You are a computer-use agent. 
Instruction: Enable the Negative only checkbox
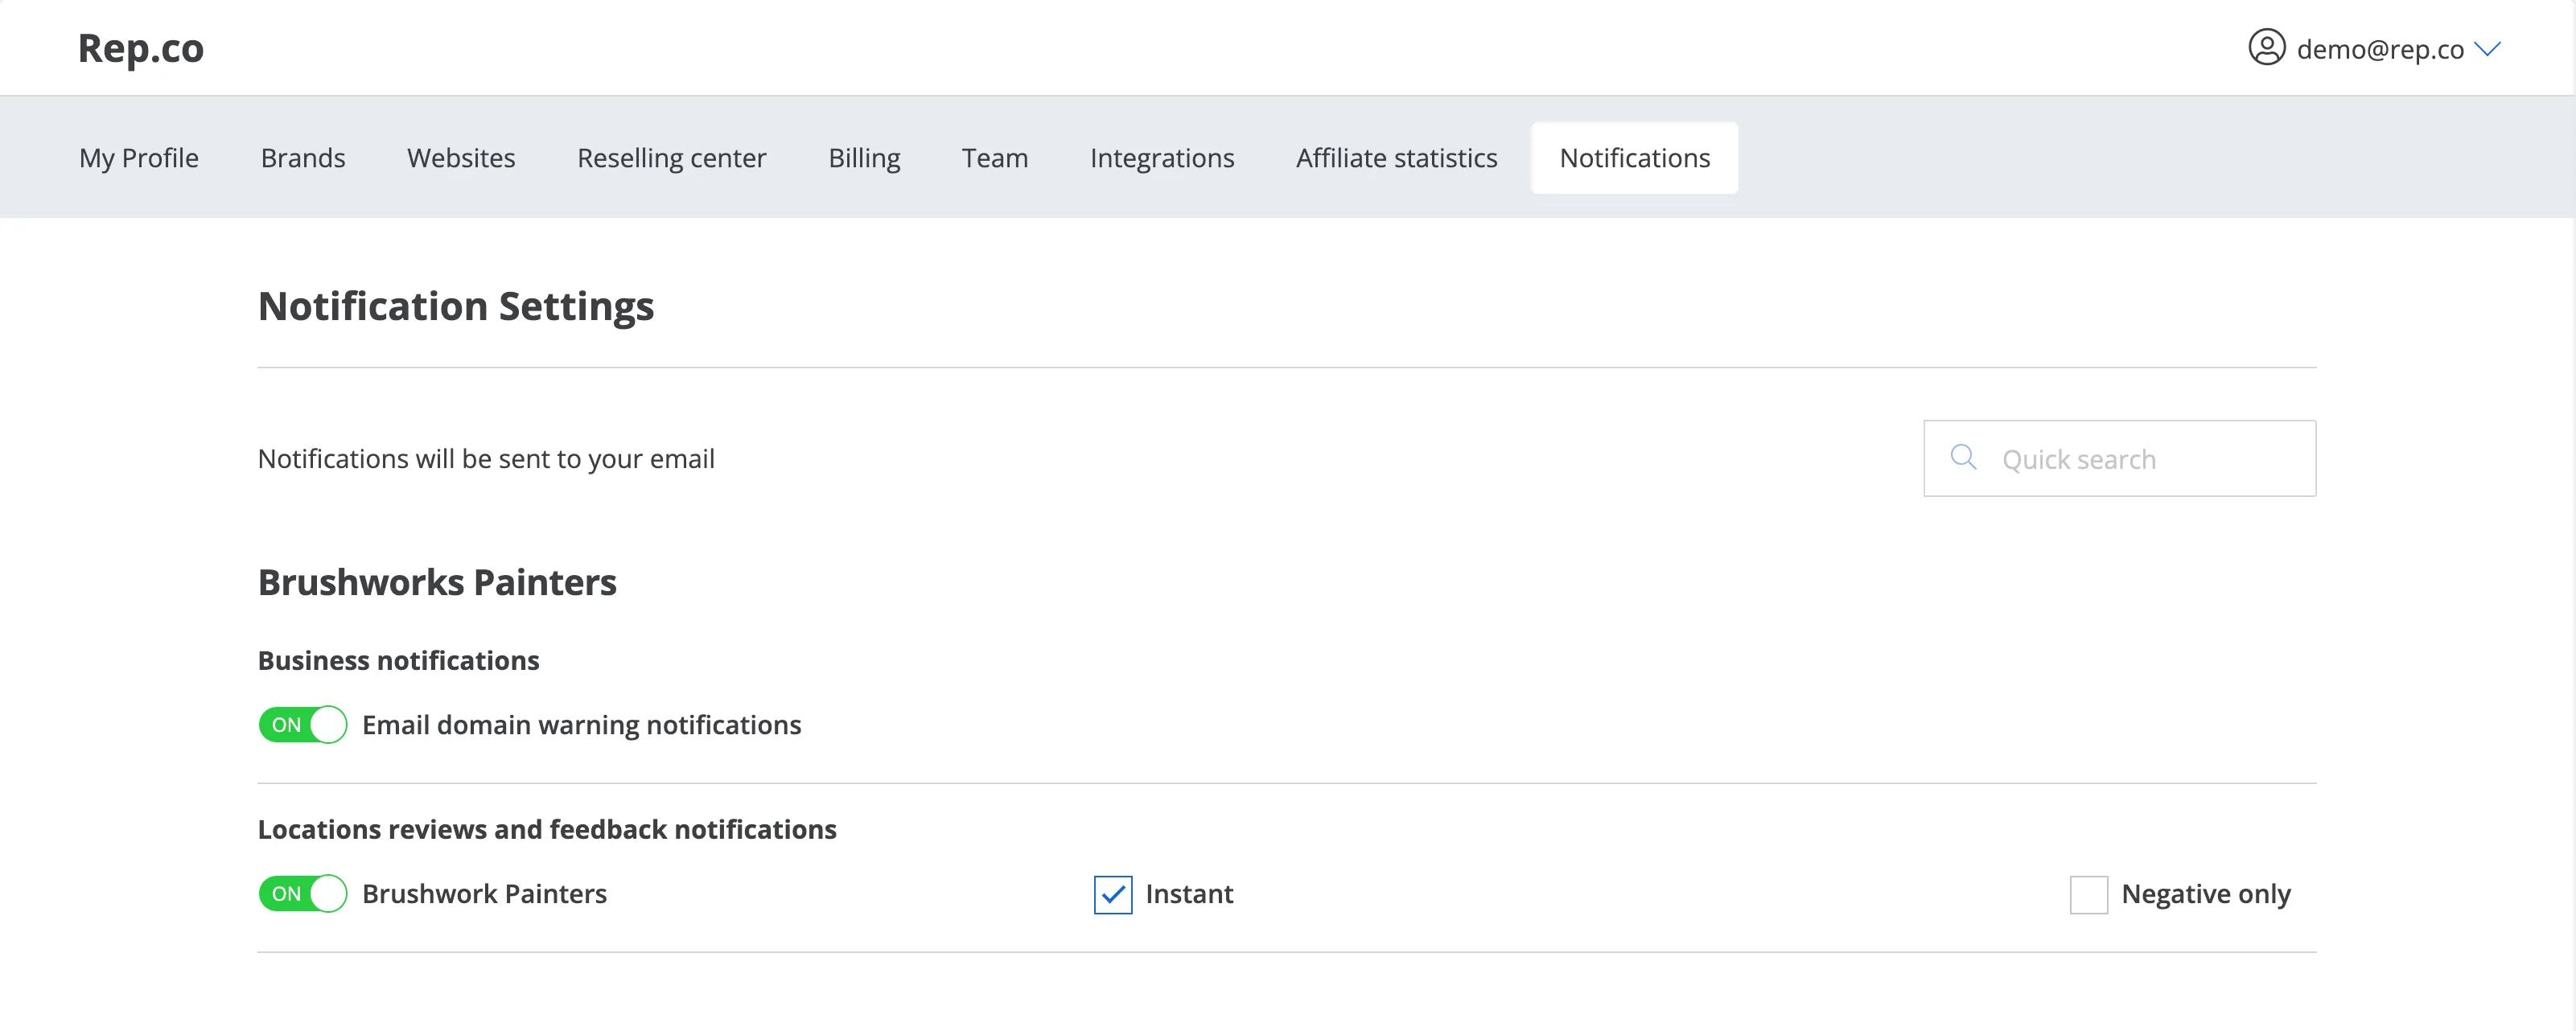tap(2088, 894)
